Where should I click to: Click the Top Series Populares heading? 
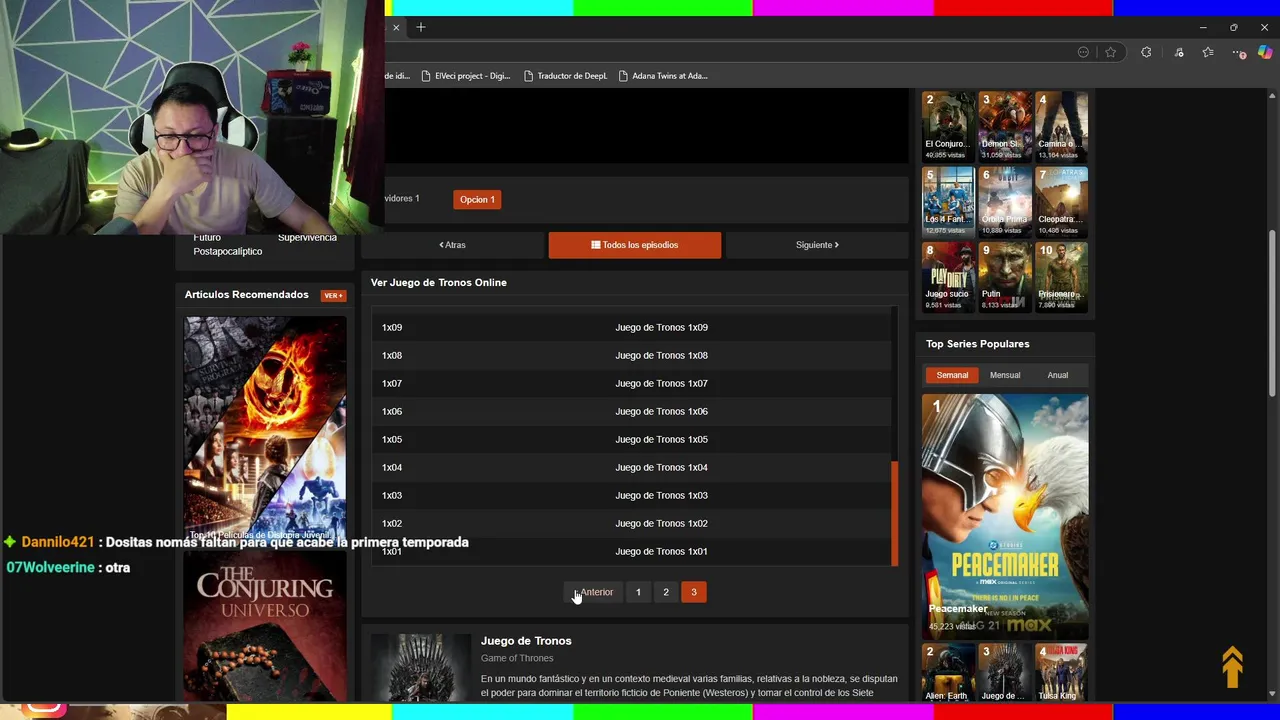pyautogui.click(x=977, y=344)
